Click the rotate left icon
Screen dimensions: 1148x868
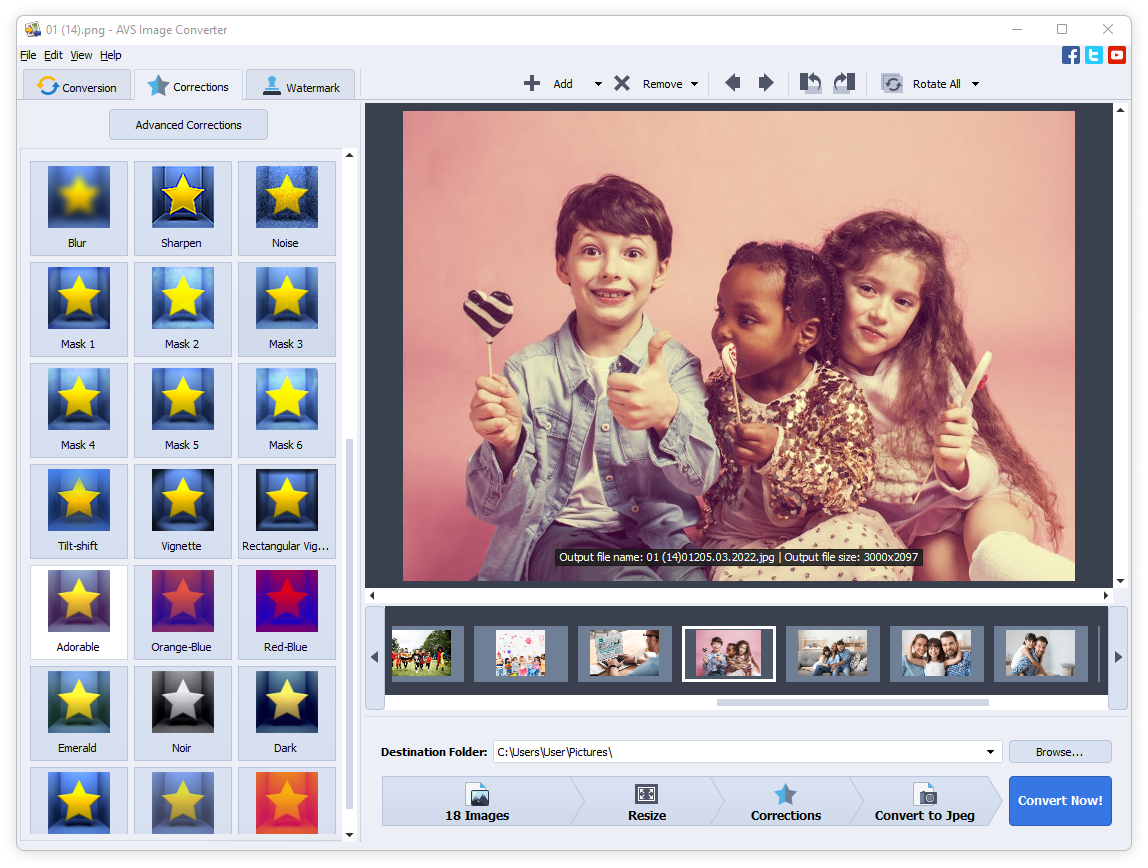[x=810, y=83]
